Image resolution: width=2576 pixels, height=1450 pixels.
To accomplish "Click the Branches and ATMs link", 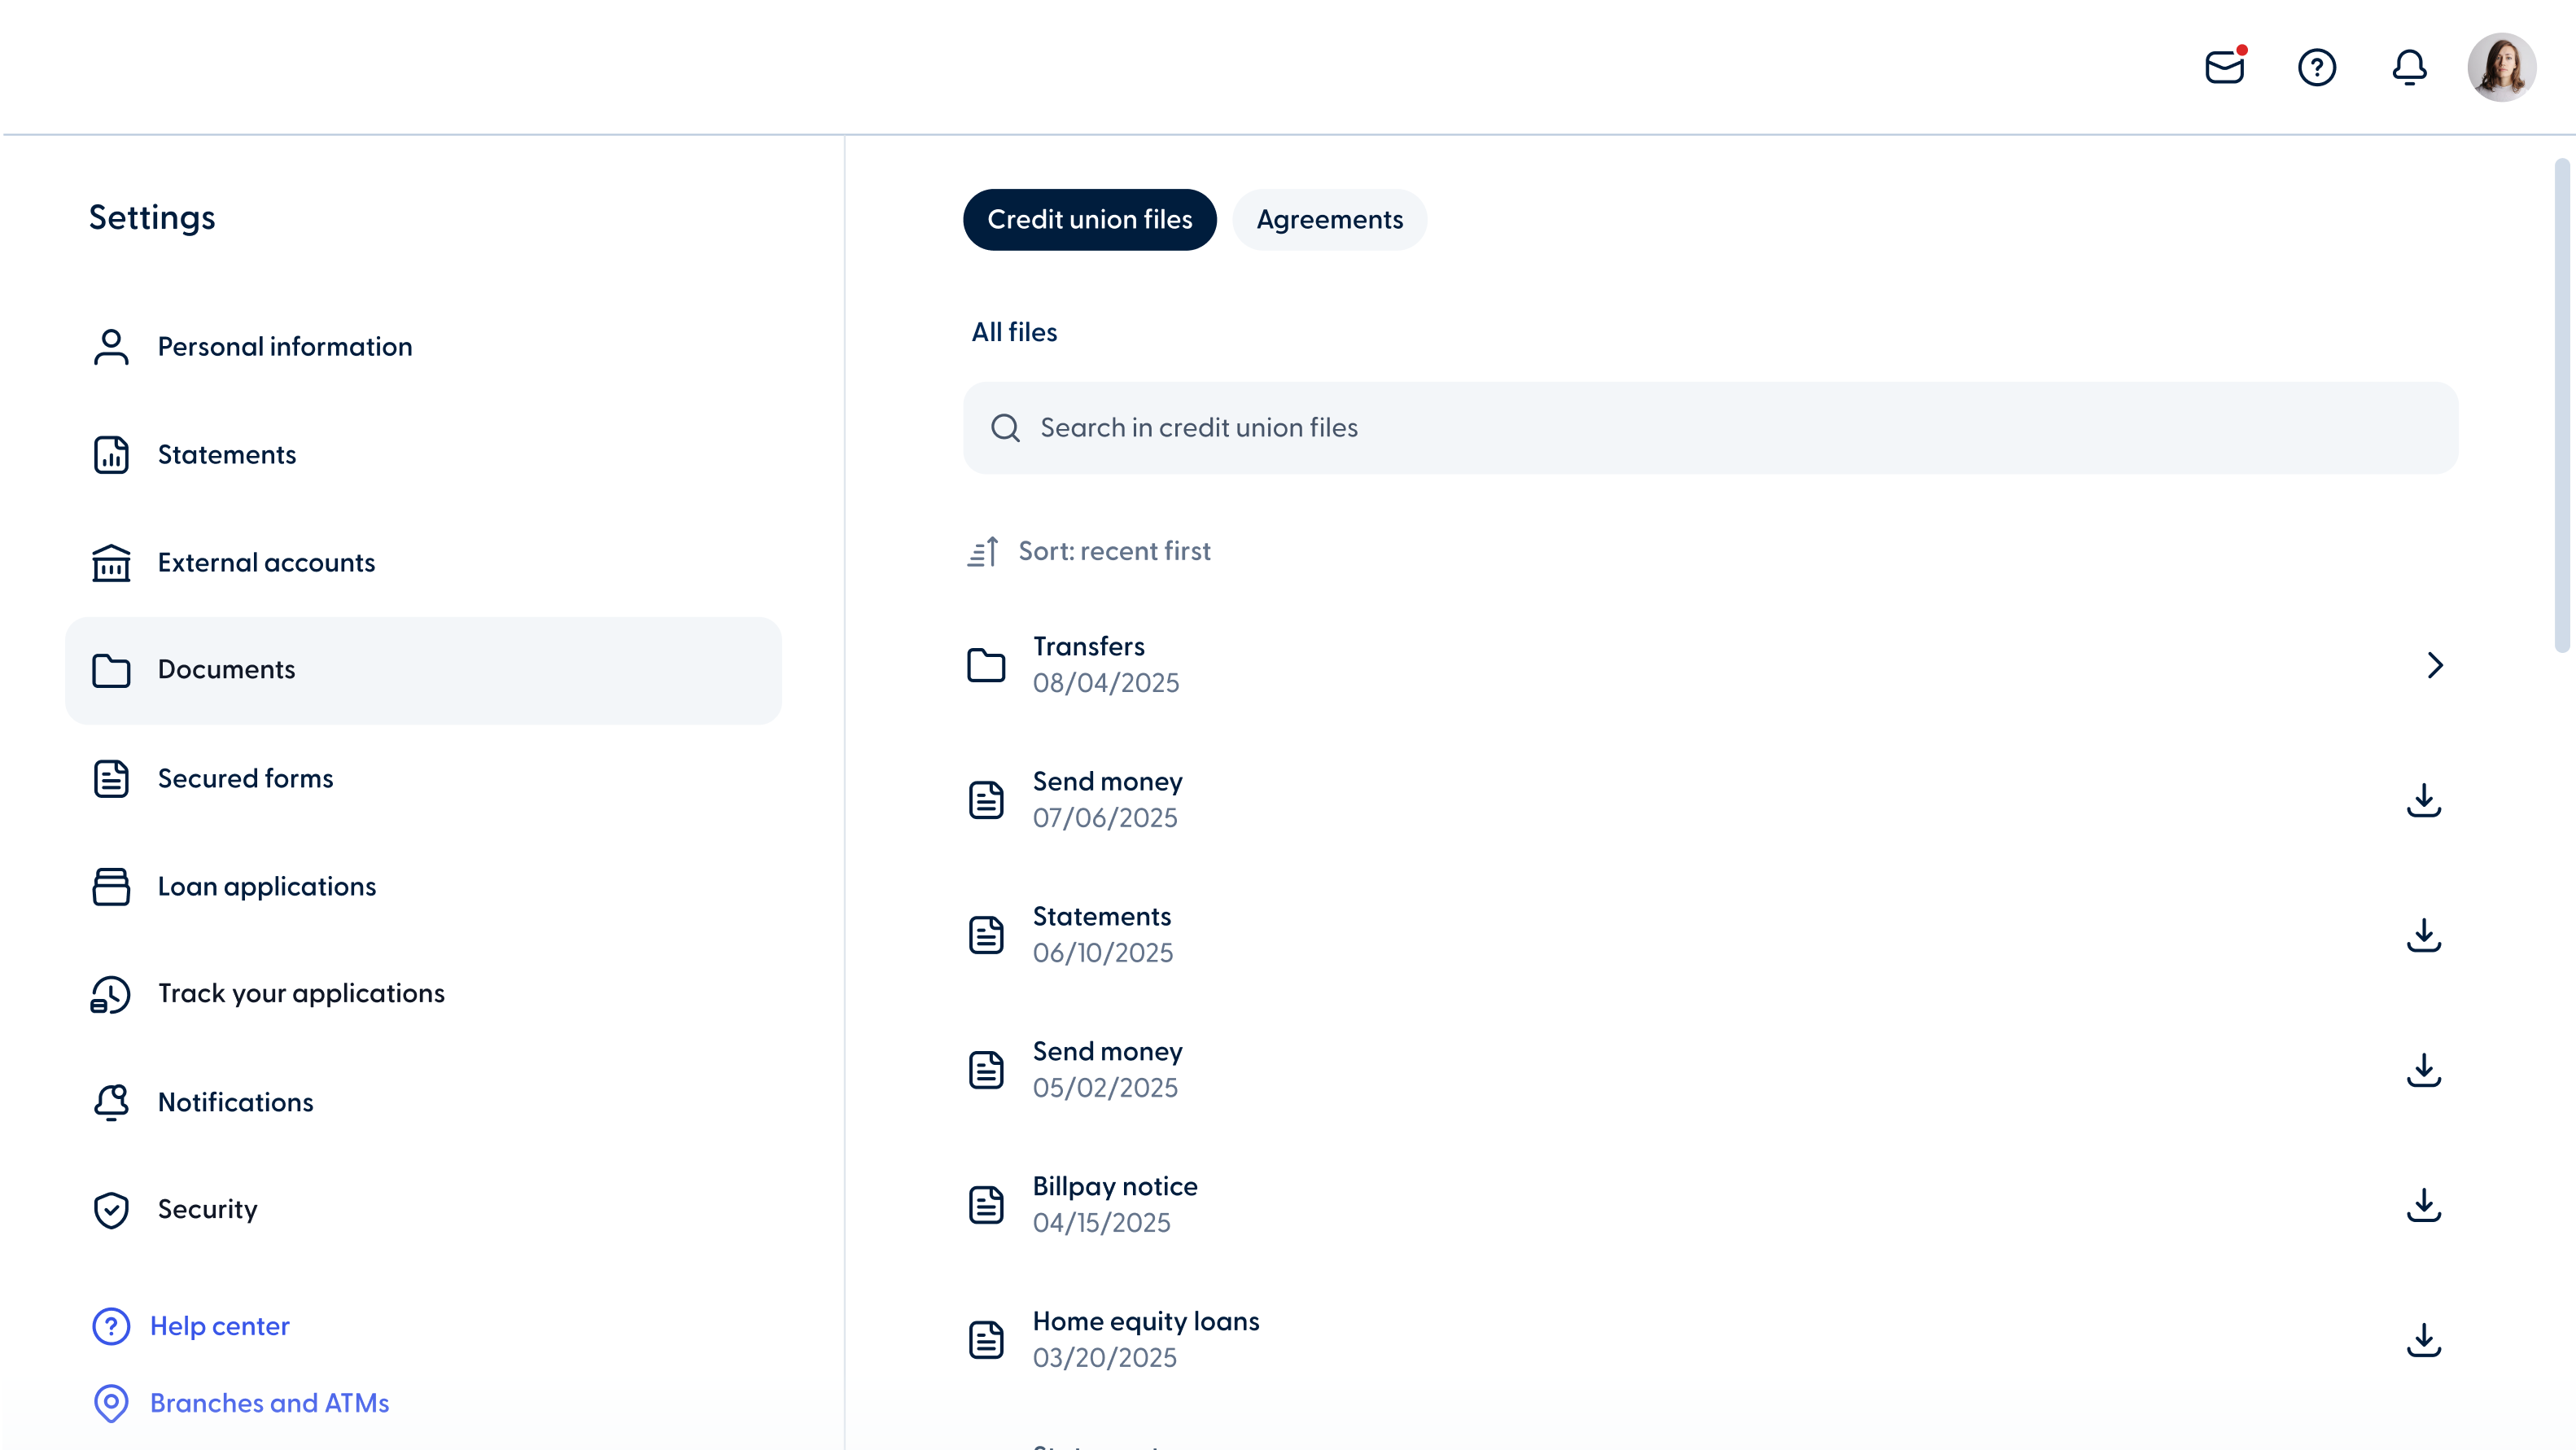I will [x=269, y=1403].
